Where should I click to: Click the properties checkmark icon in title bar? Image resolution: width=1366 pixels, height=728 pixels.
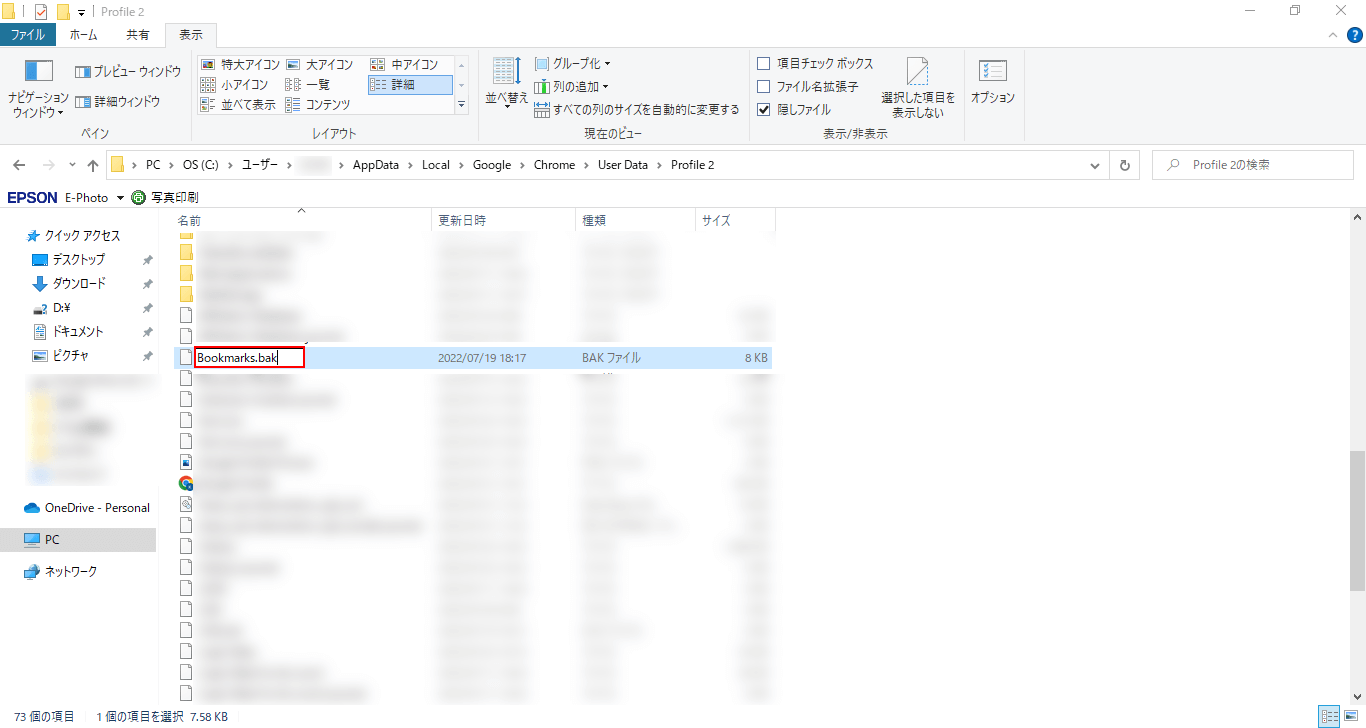pyautogui.click(x=41, y=12)
